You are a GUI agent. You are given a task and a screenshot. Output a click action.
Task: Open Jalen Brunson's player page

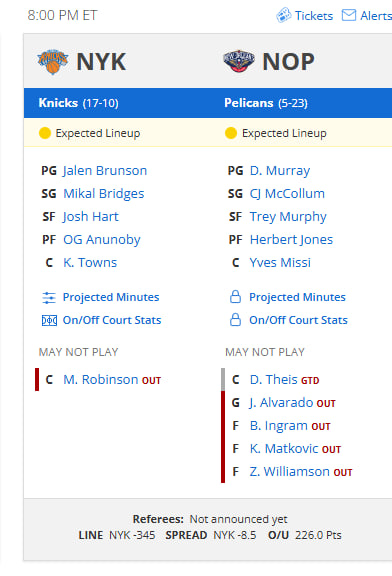coord(105,171)
